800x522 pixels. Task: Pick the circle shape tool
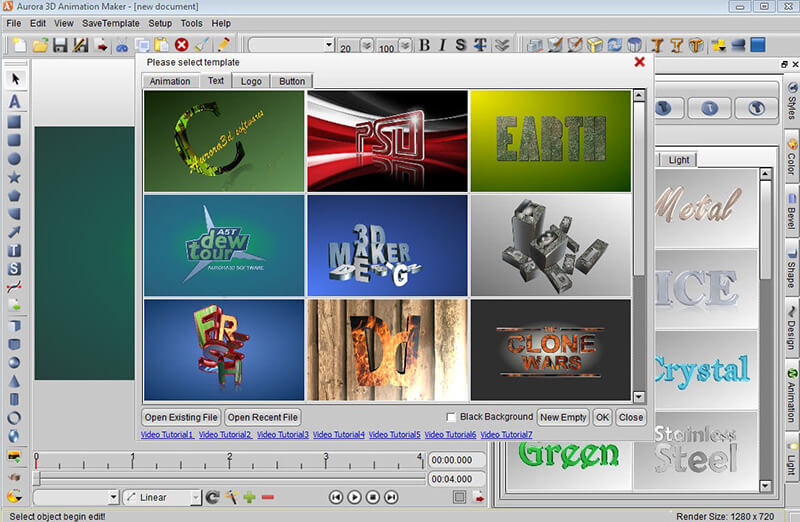point(14,159)
